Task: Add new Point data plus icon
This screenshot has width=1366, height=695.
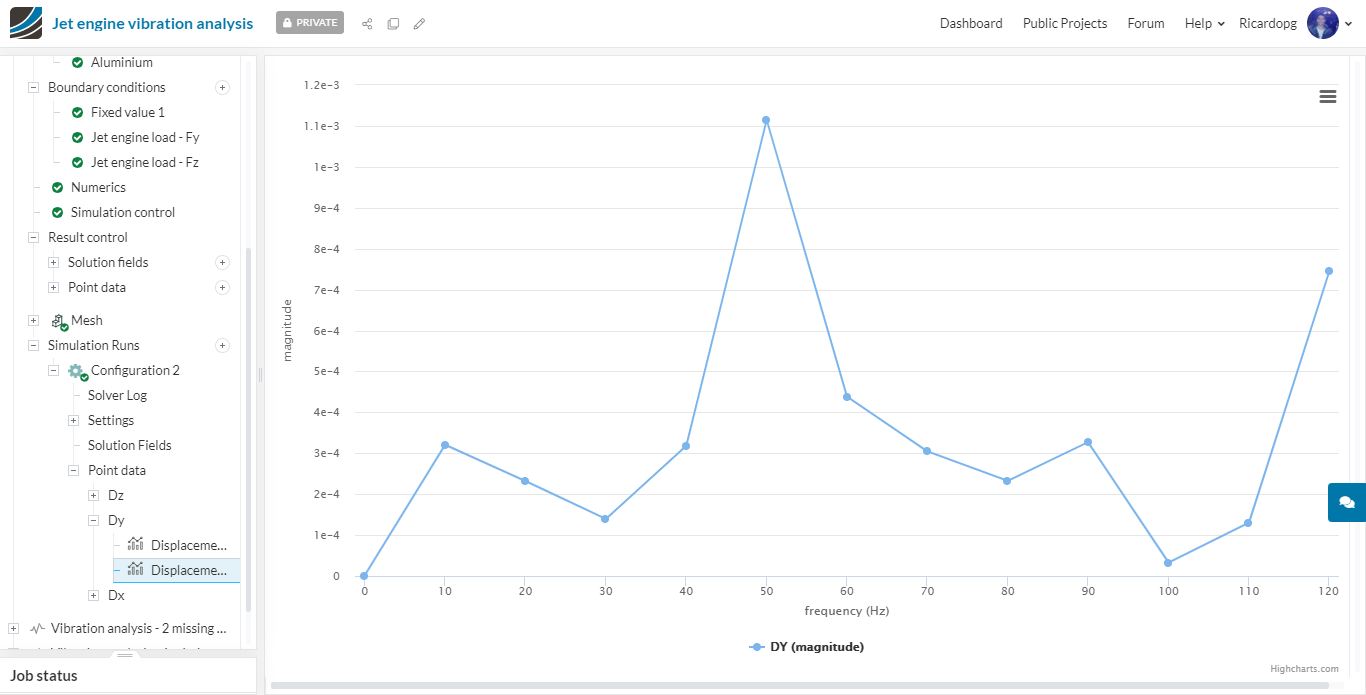Action: click(x=223, y=287)
